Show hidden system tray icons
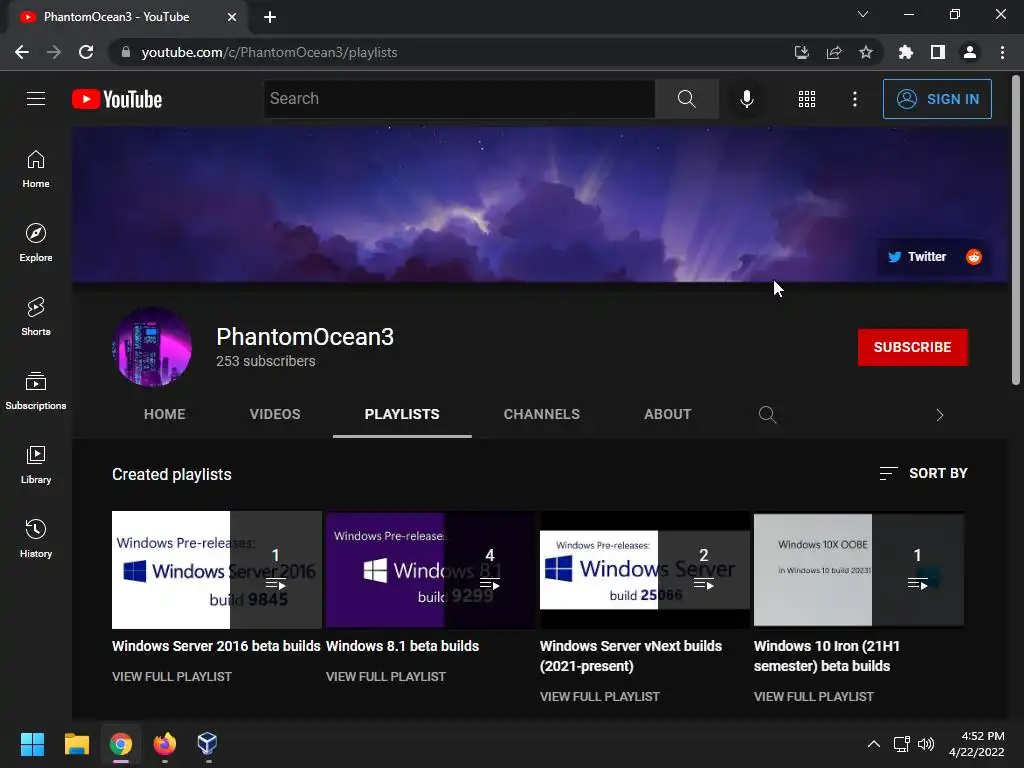 [874, 744]
